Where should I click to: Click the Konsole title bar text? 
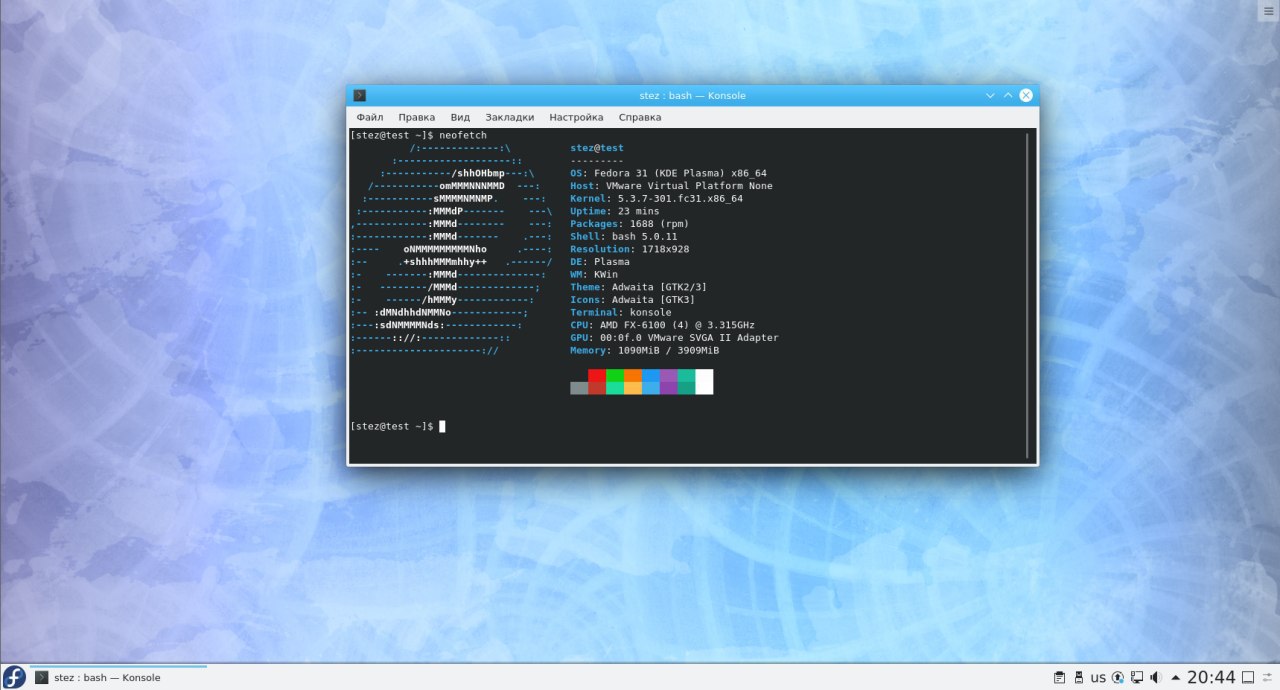[692, 95]
